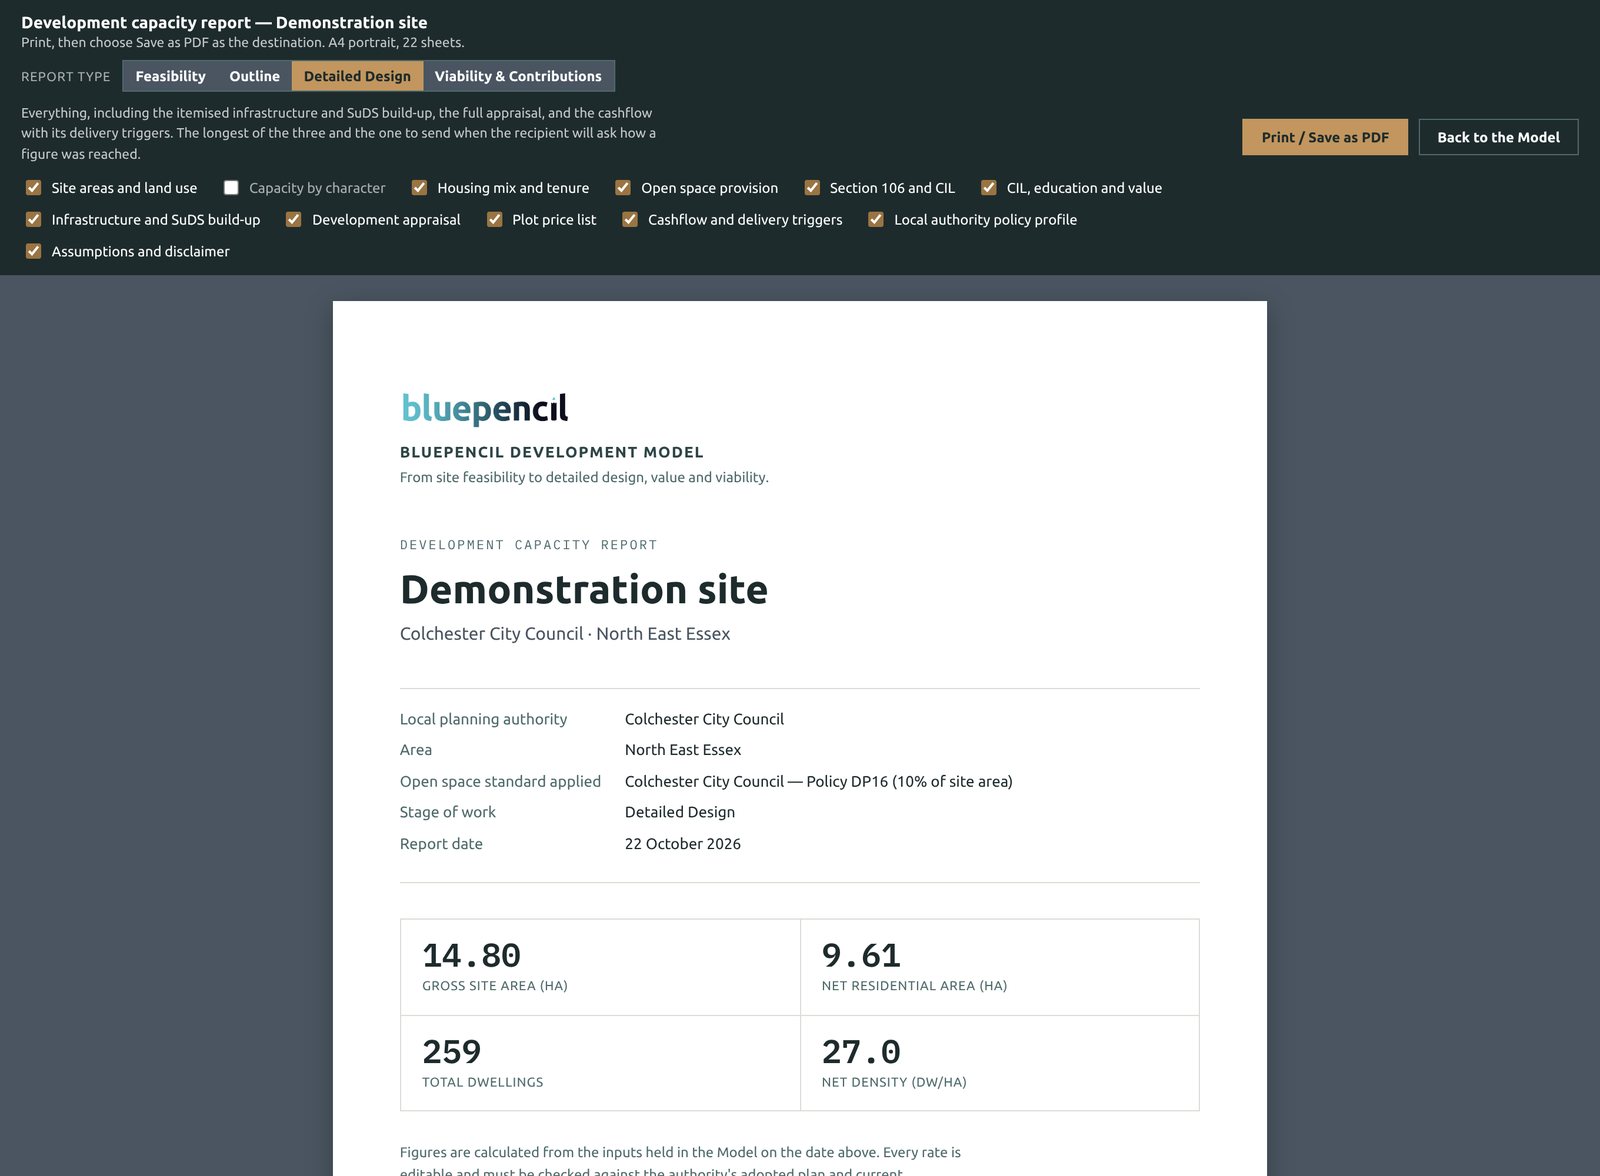
Task: Go Back to the Model
Action: pos(1498,137)
